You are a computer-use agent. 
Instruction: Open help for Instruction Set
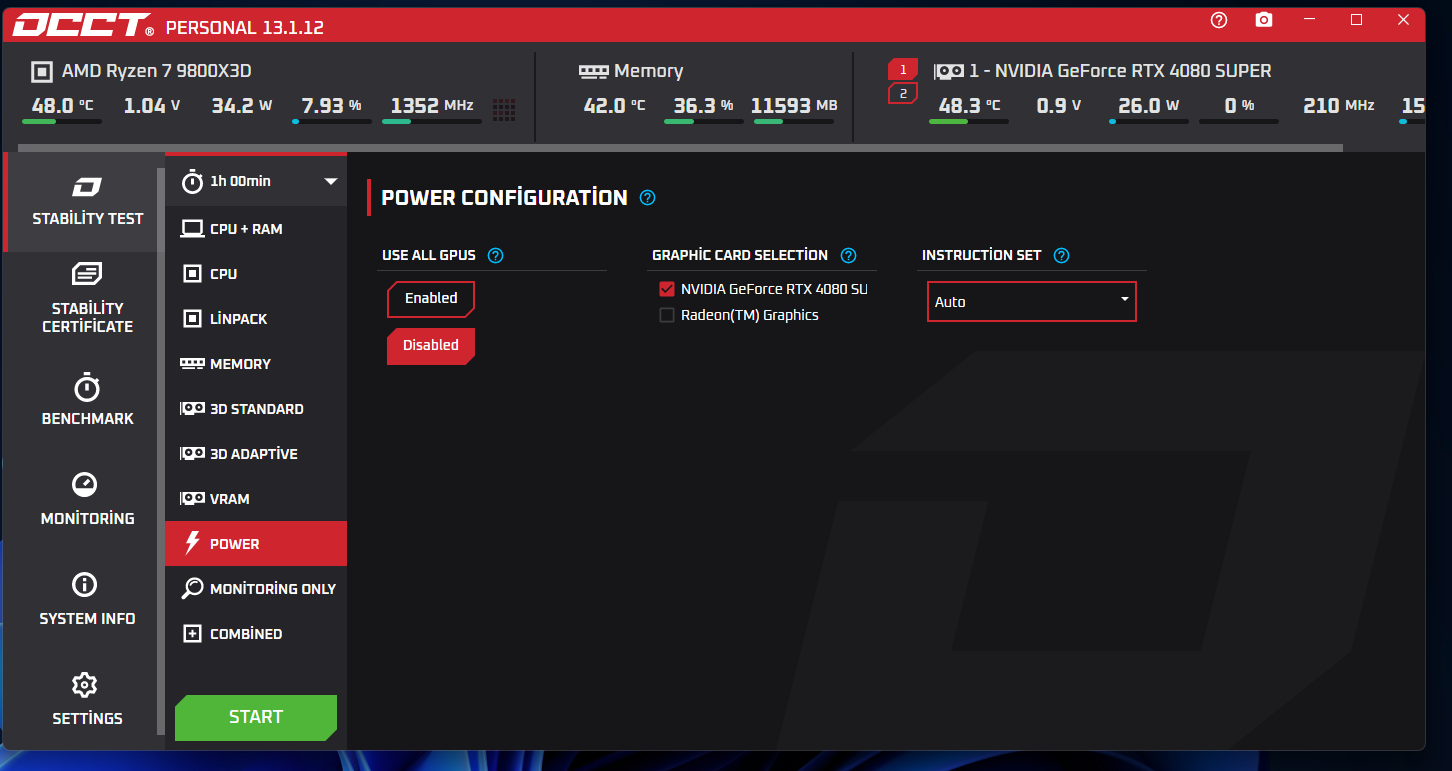[x=1062, y=255]
